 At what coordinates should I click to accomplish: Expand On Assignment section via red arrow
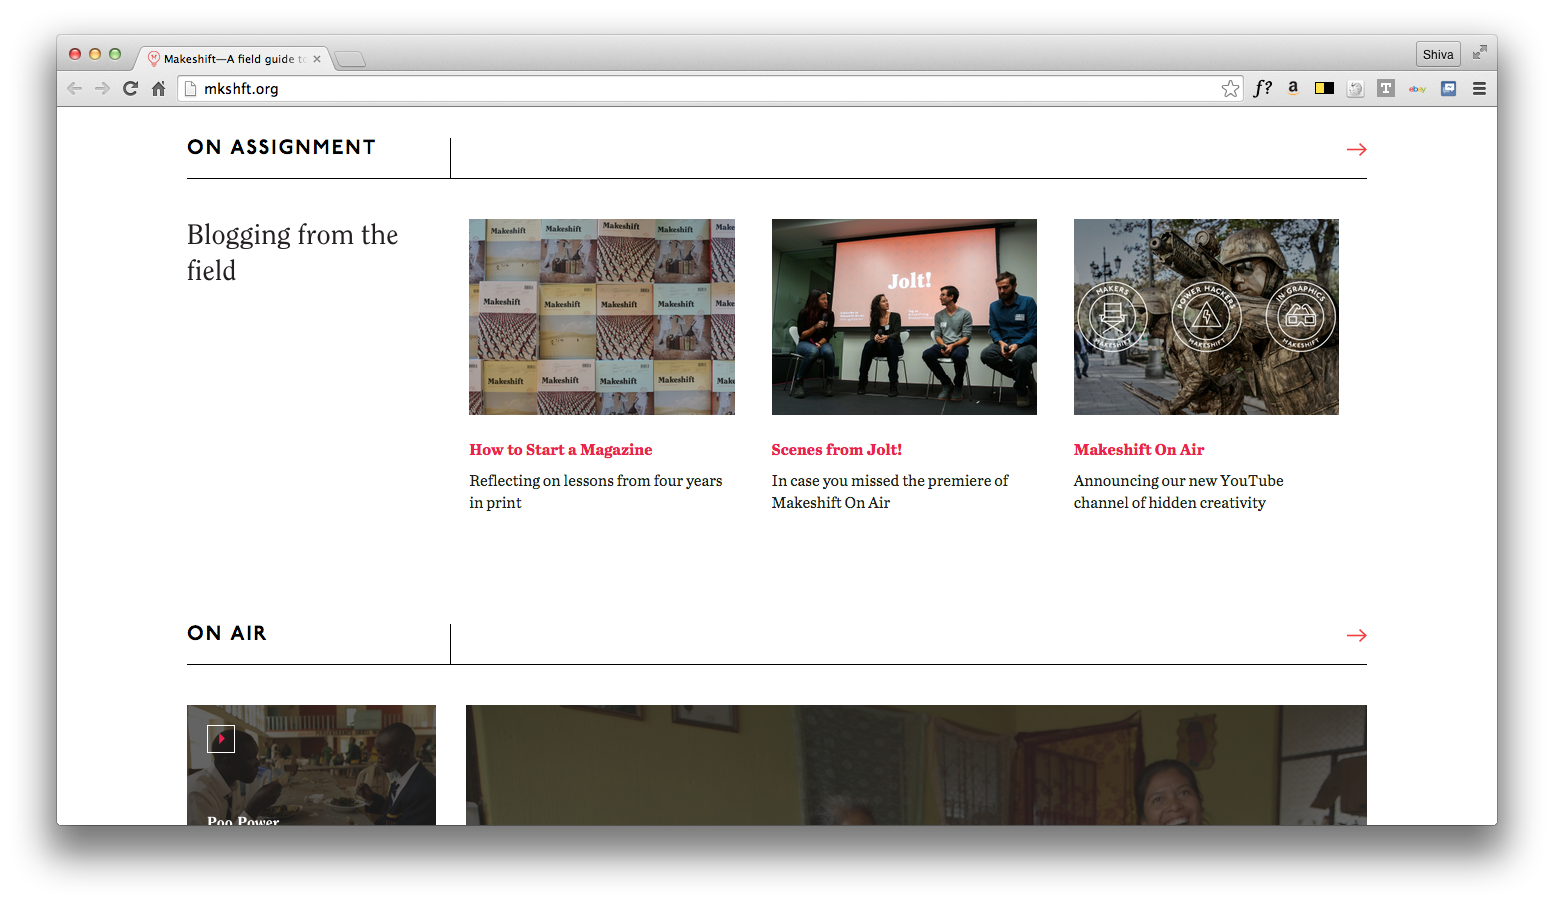pos(1356,149)
